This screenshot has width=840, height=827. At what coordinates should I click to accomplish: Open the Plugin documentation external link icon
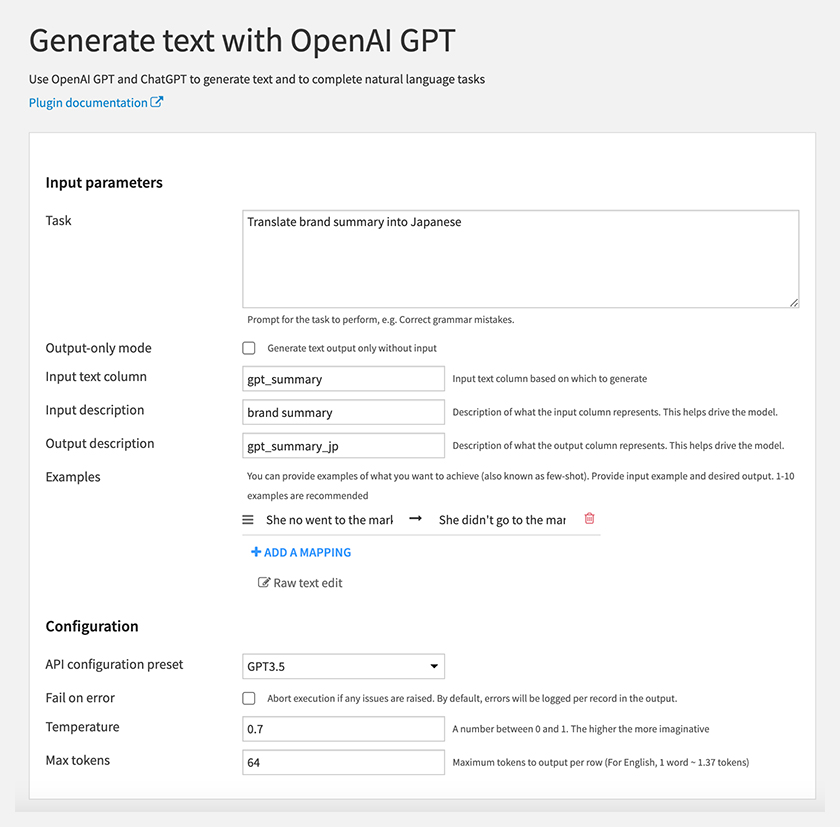tap(156, 102)
